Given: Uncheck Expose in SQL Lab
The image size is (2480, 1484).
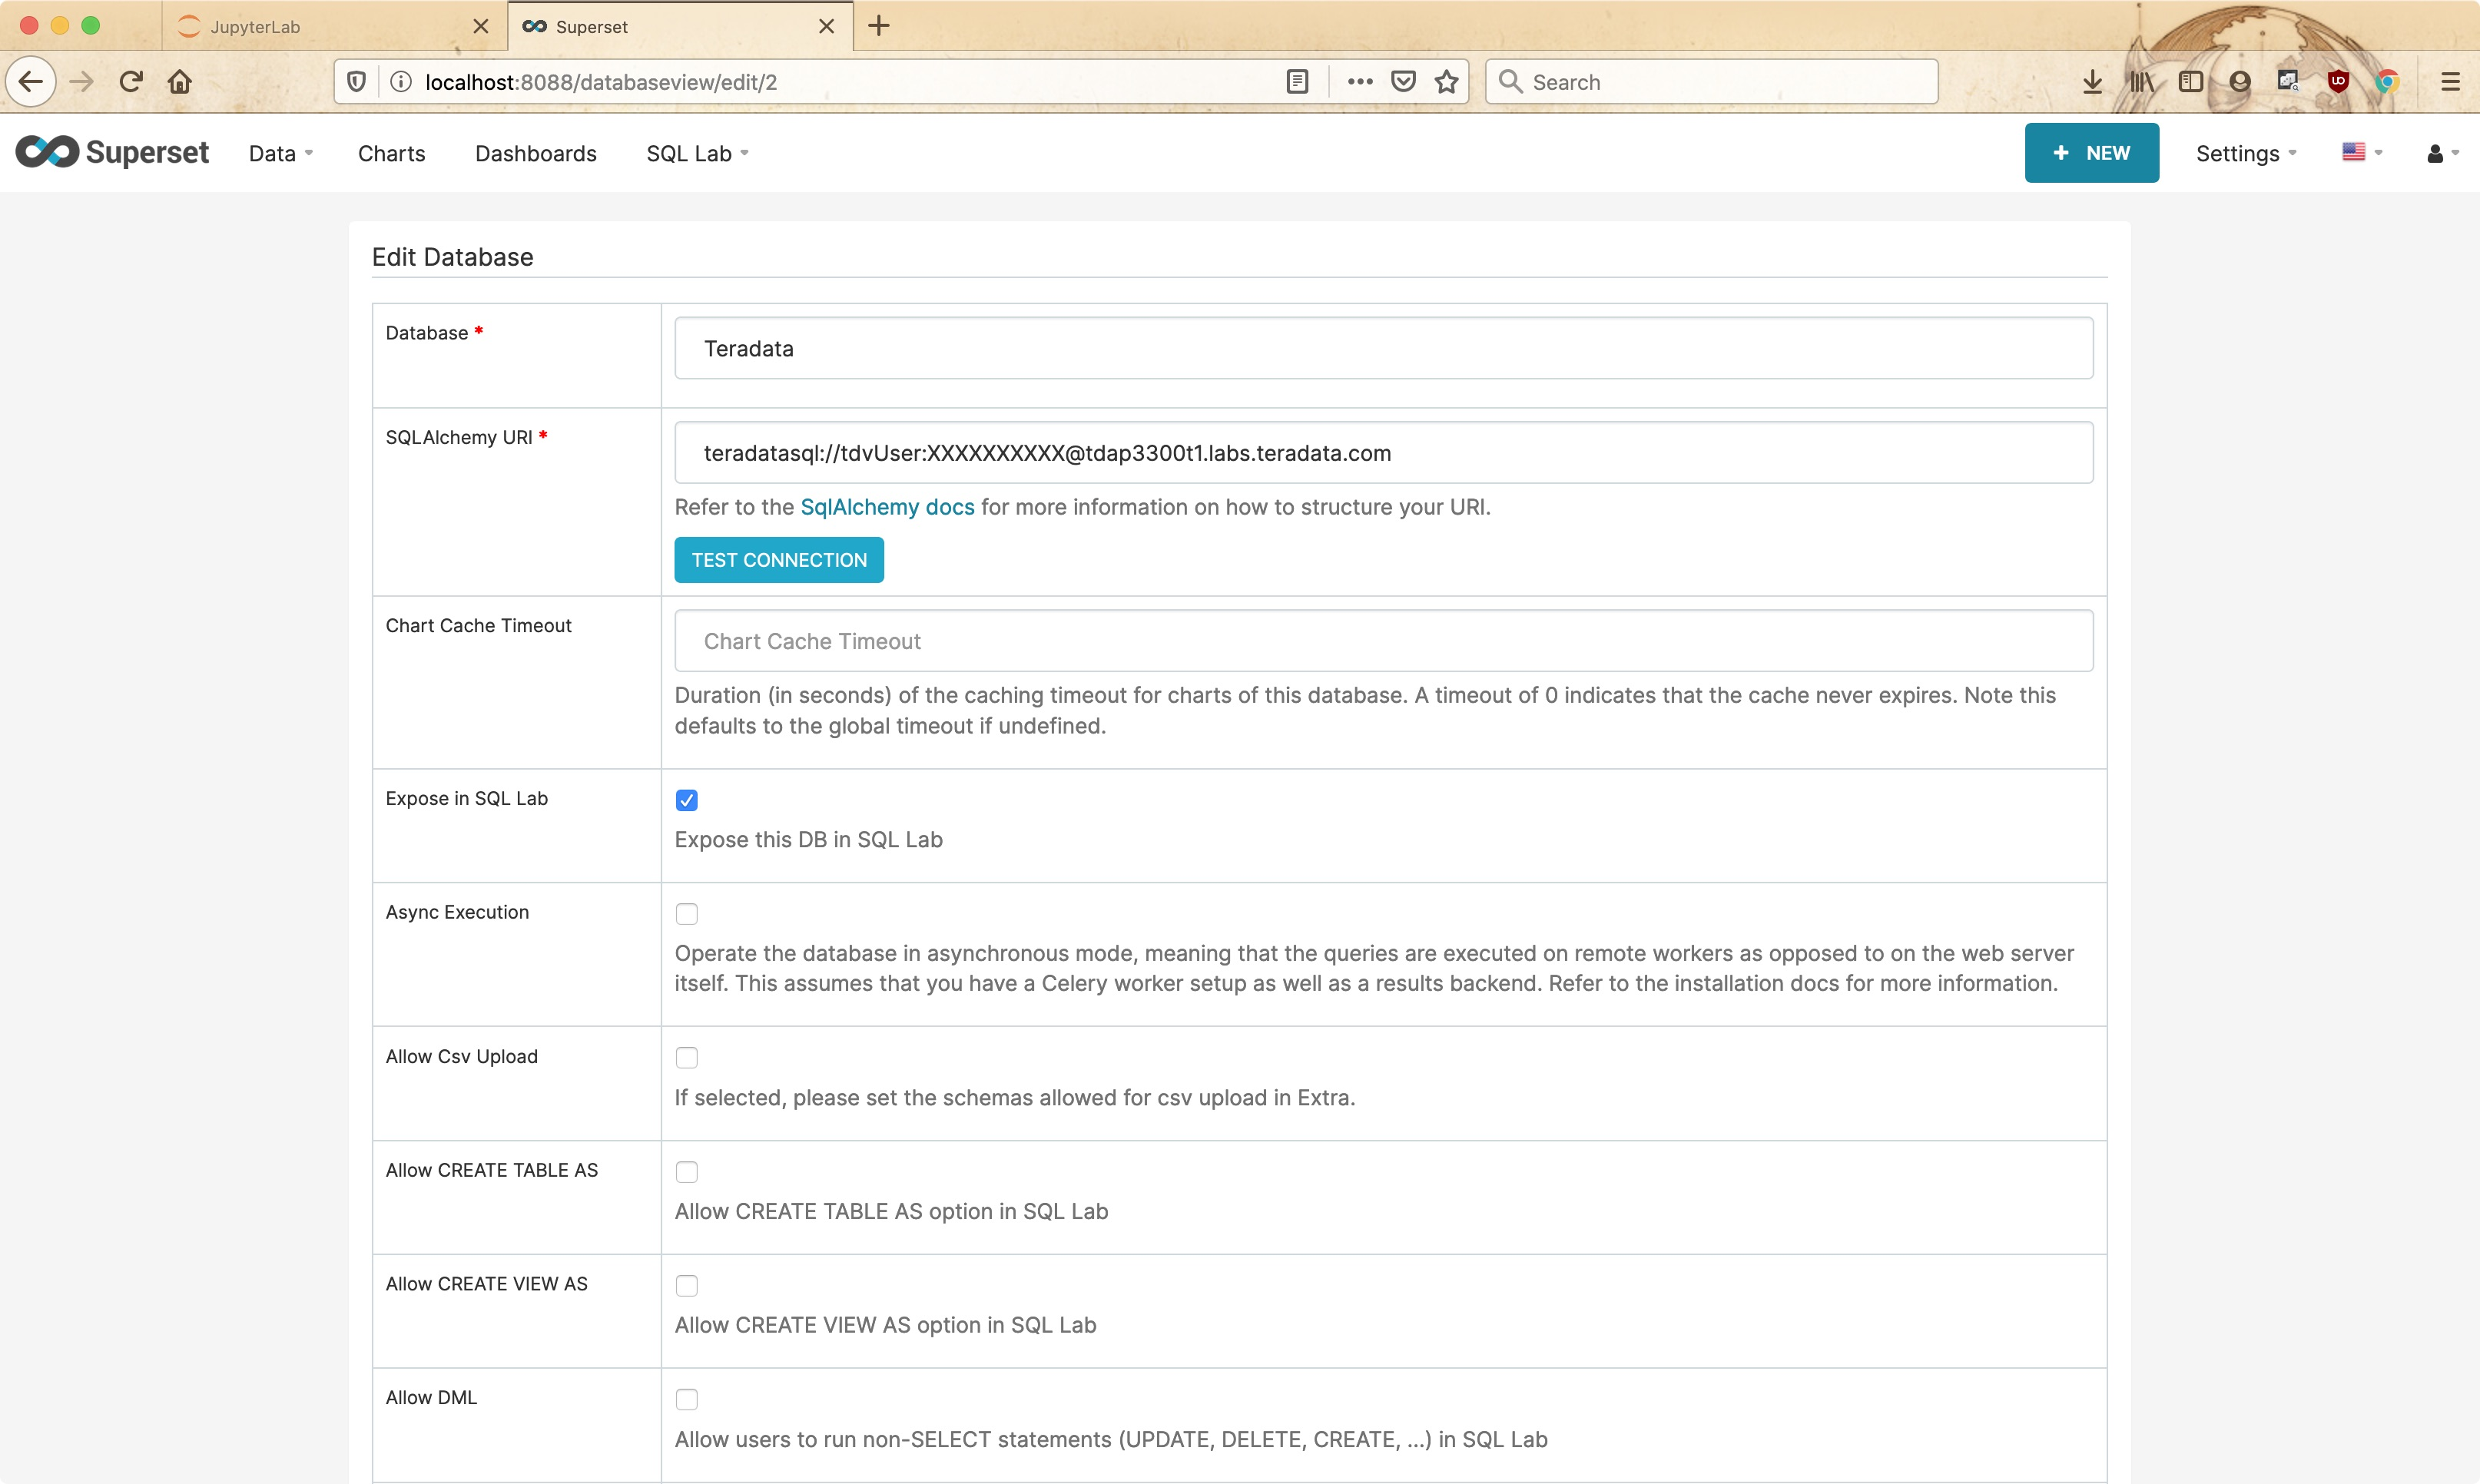Looking at the screenshot, I should tap(686, 800).
